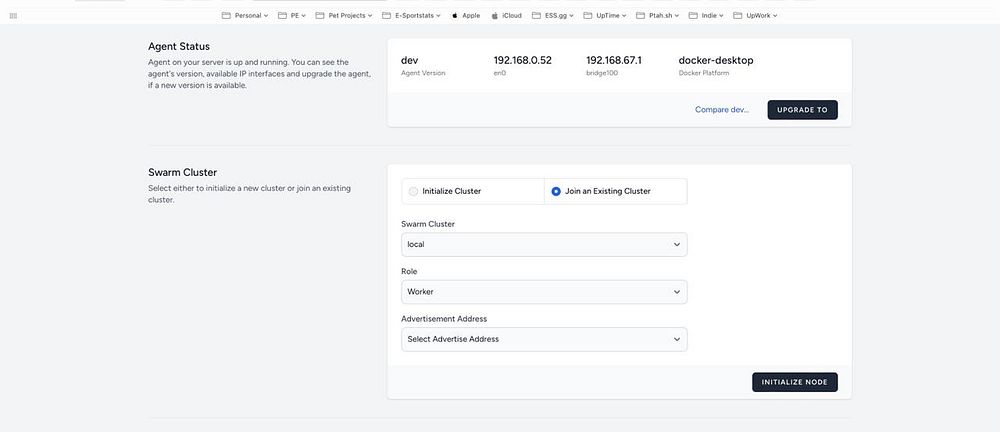Expand the Swarm Cluster dropdown

(x=544, y=244)
